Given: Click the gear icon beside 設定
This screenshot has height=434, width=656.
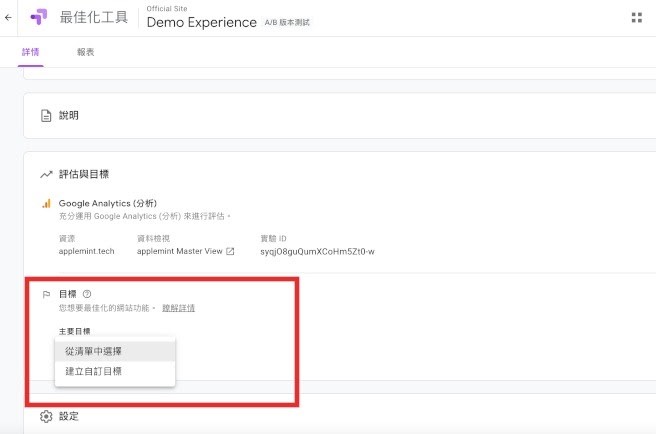Looking at the screenshot, I should pyautogui.click(x=45, y=416).
